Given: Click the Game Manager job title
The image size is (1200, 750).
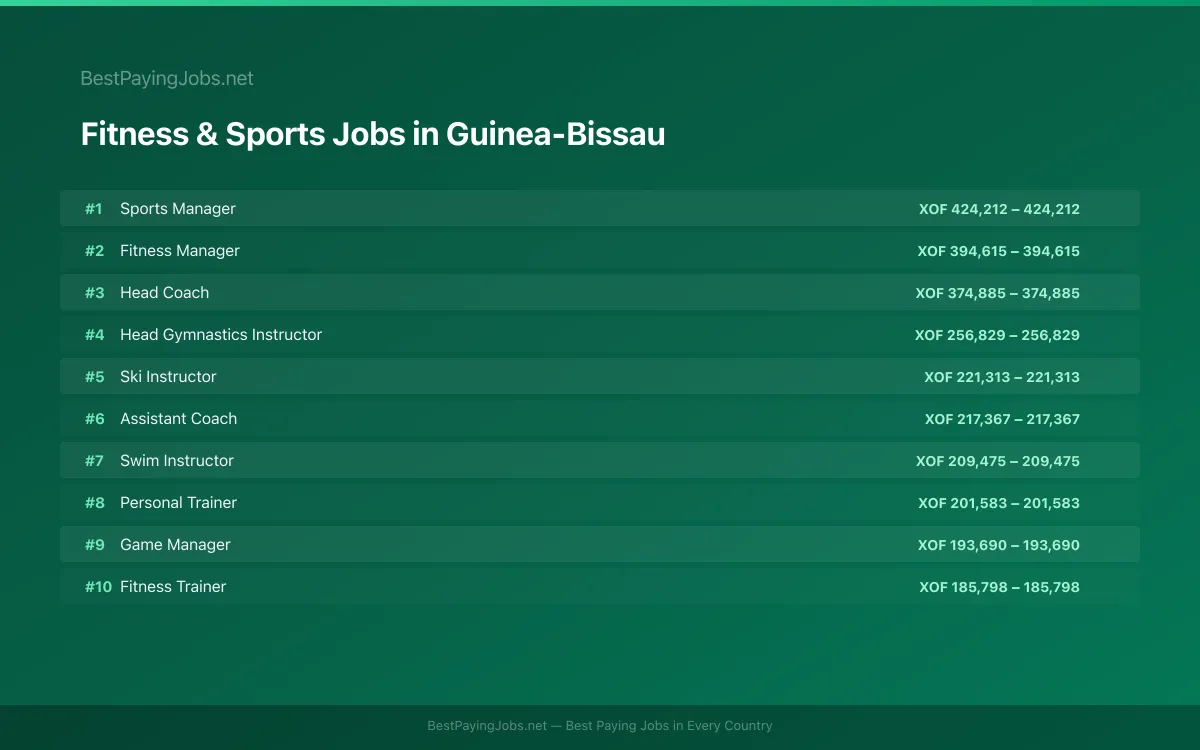Looking at the screenshot, I should pyautogui.click(x=175, y=545).
